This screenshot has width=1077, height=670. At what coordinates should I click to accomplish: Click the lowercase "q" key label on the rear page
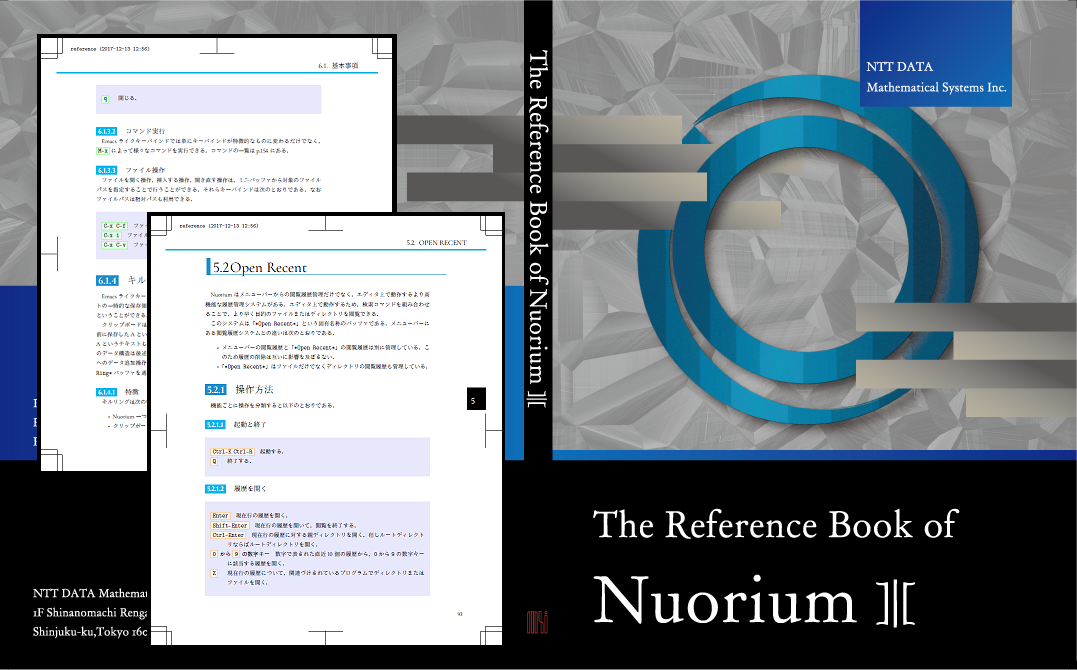[105, 99]
